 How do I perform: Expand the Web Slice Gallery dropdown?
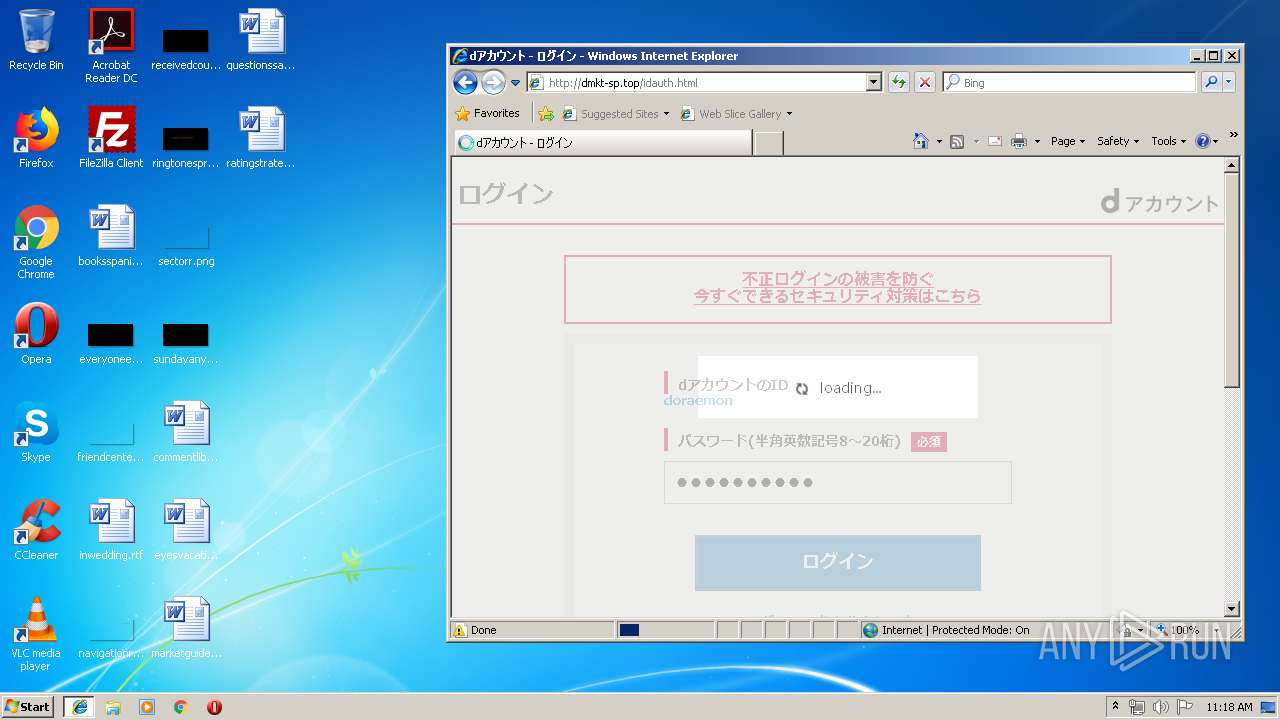click(789, 114)
